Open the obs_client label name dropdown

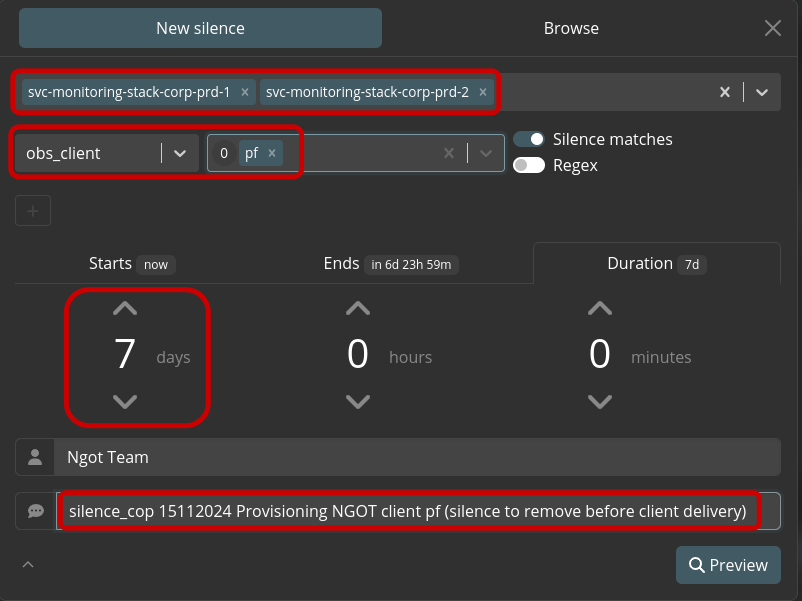[180, 153]
